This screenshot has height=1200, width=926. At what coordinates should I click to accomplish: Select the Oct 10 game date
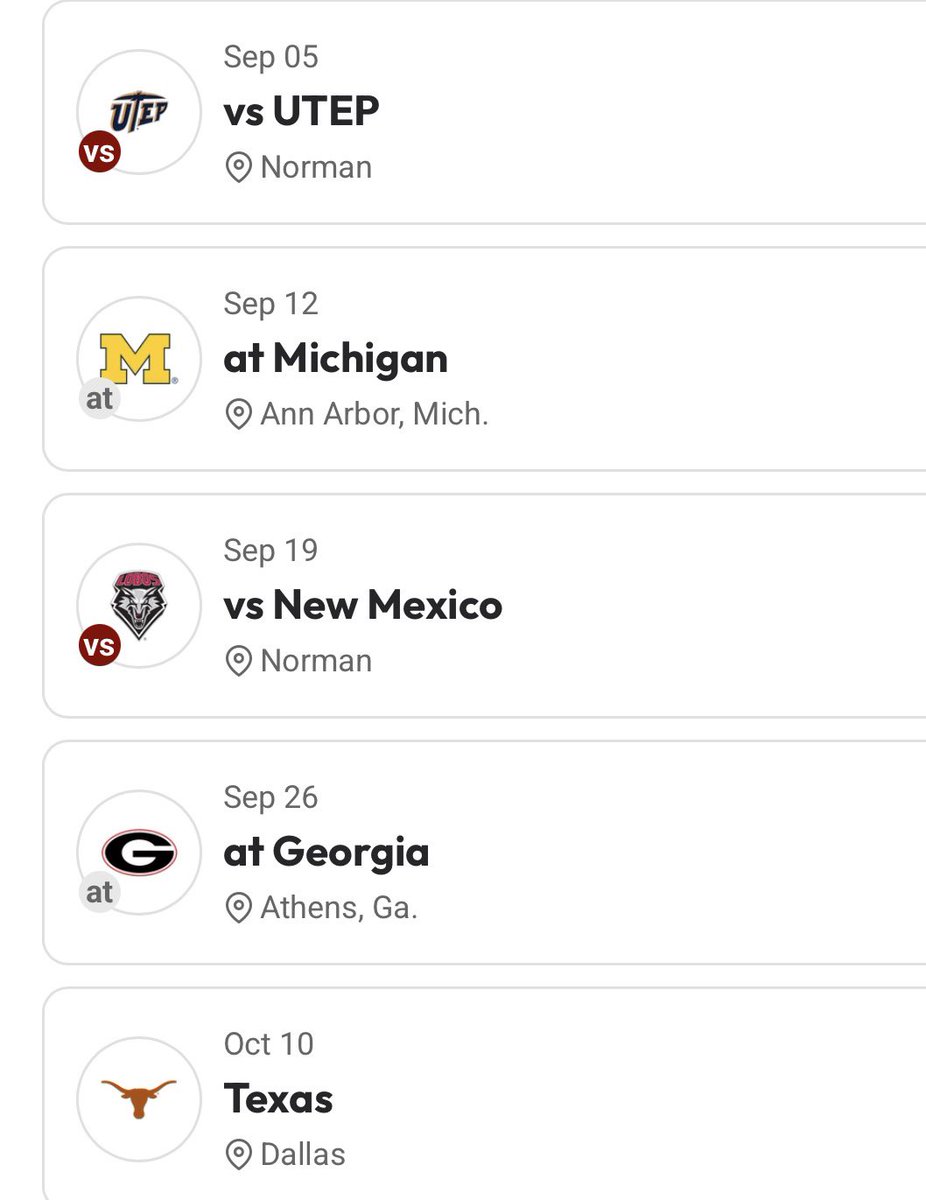tap(269, 1044)
